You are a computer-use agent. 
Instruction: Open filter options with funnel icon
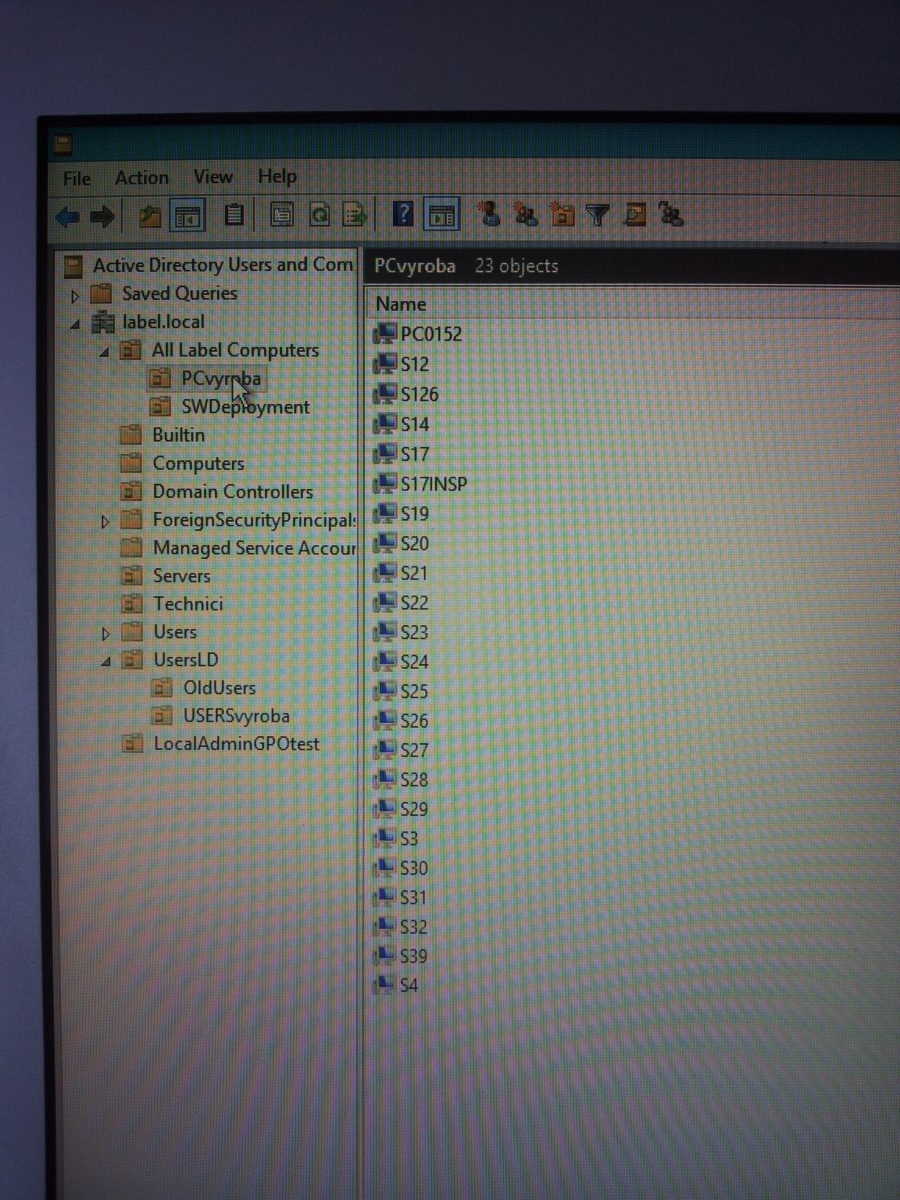(x=597, y=214)
